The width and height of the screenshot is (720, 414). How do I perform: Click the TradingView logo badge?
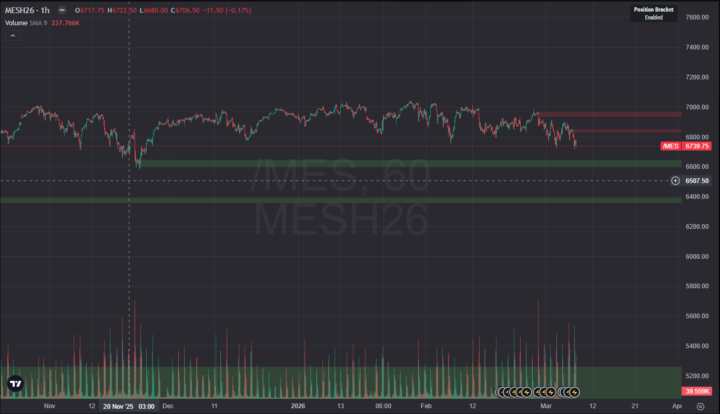coord(15,384)
